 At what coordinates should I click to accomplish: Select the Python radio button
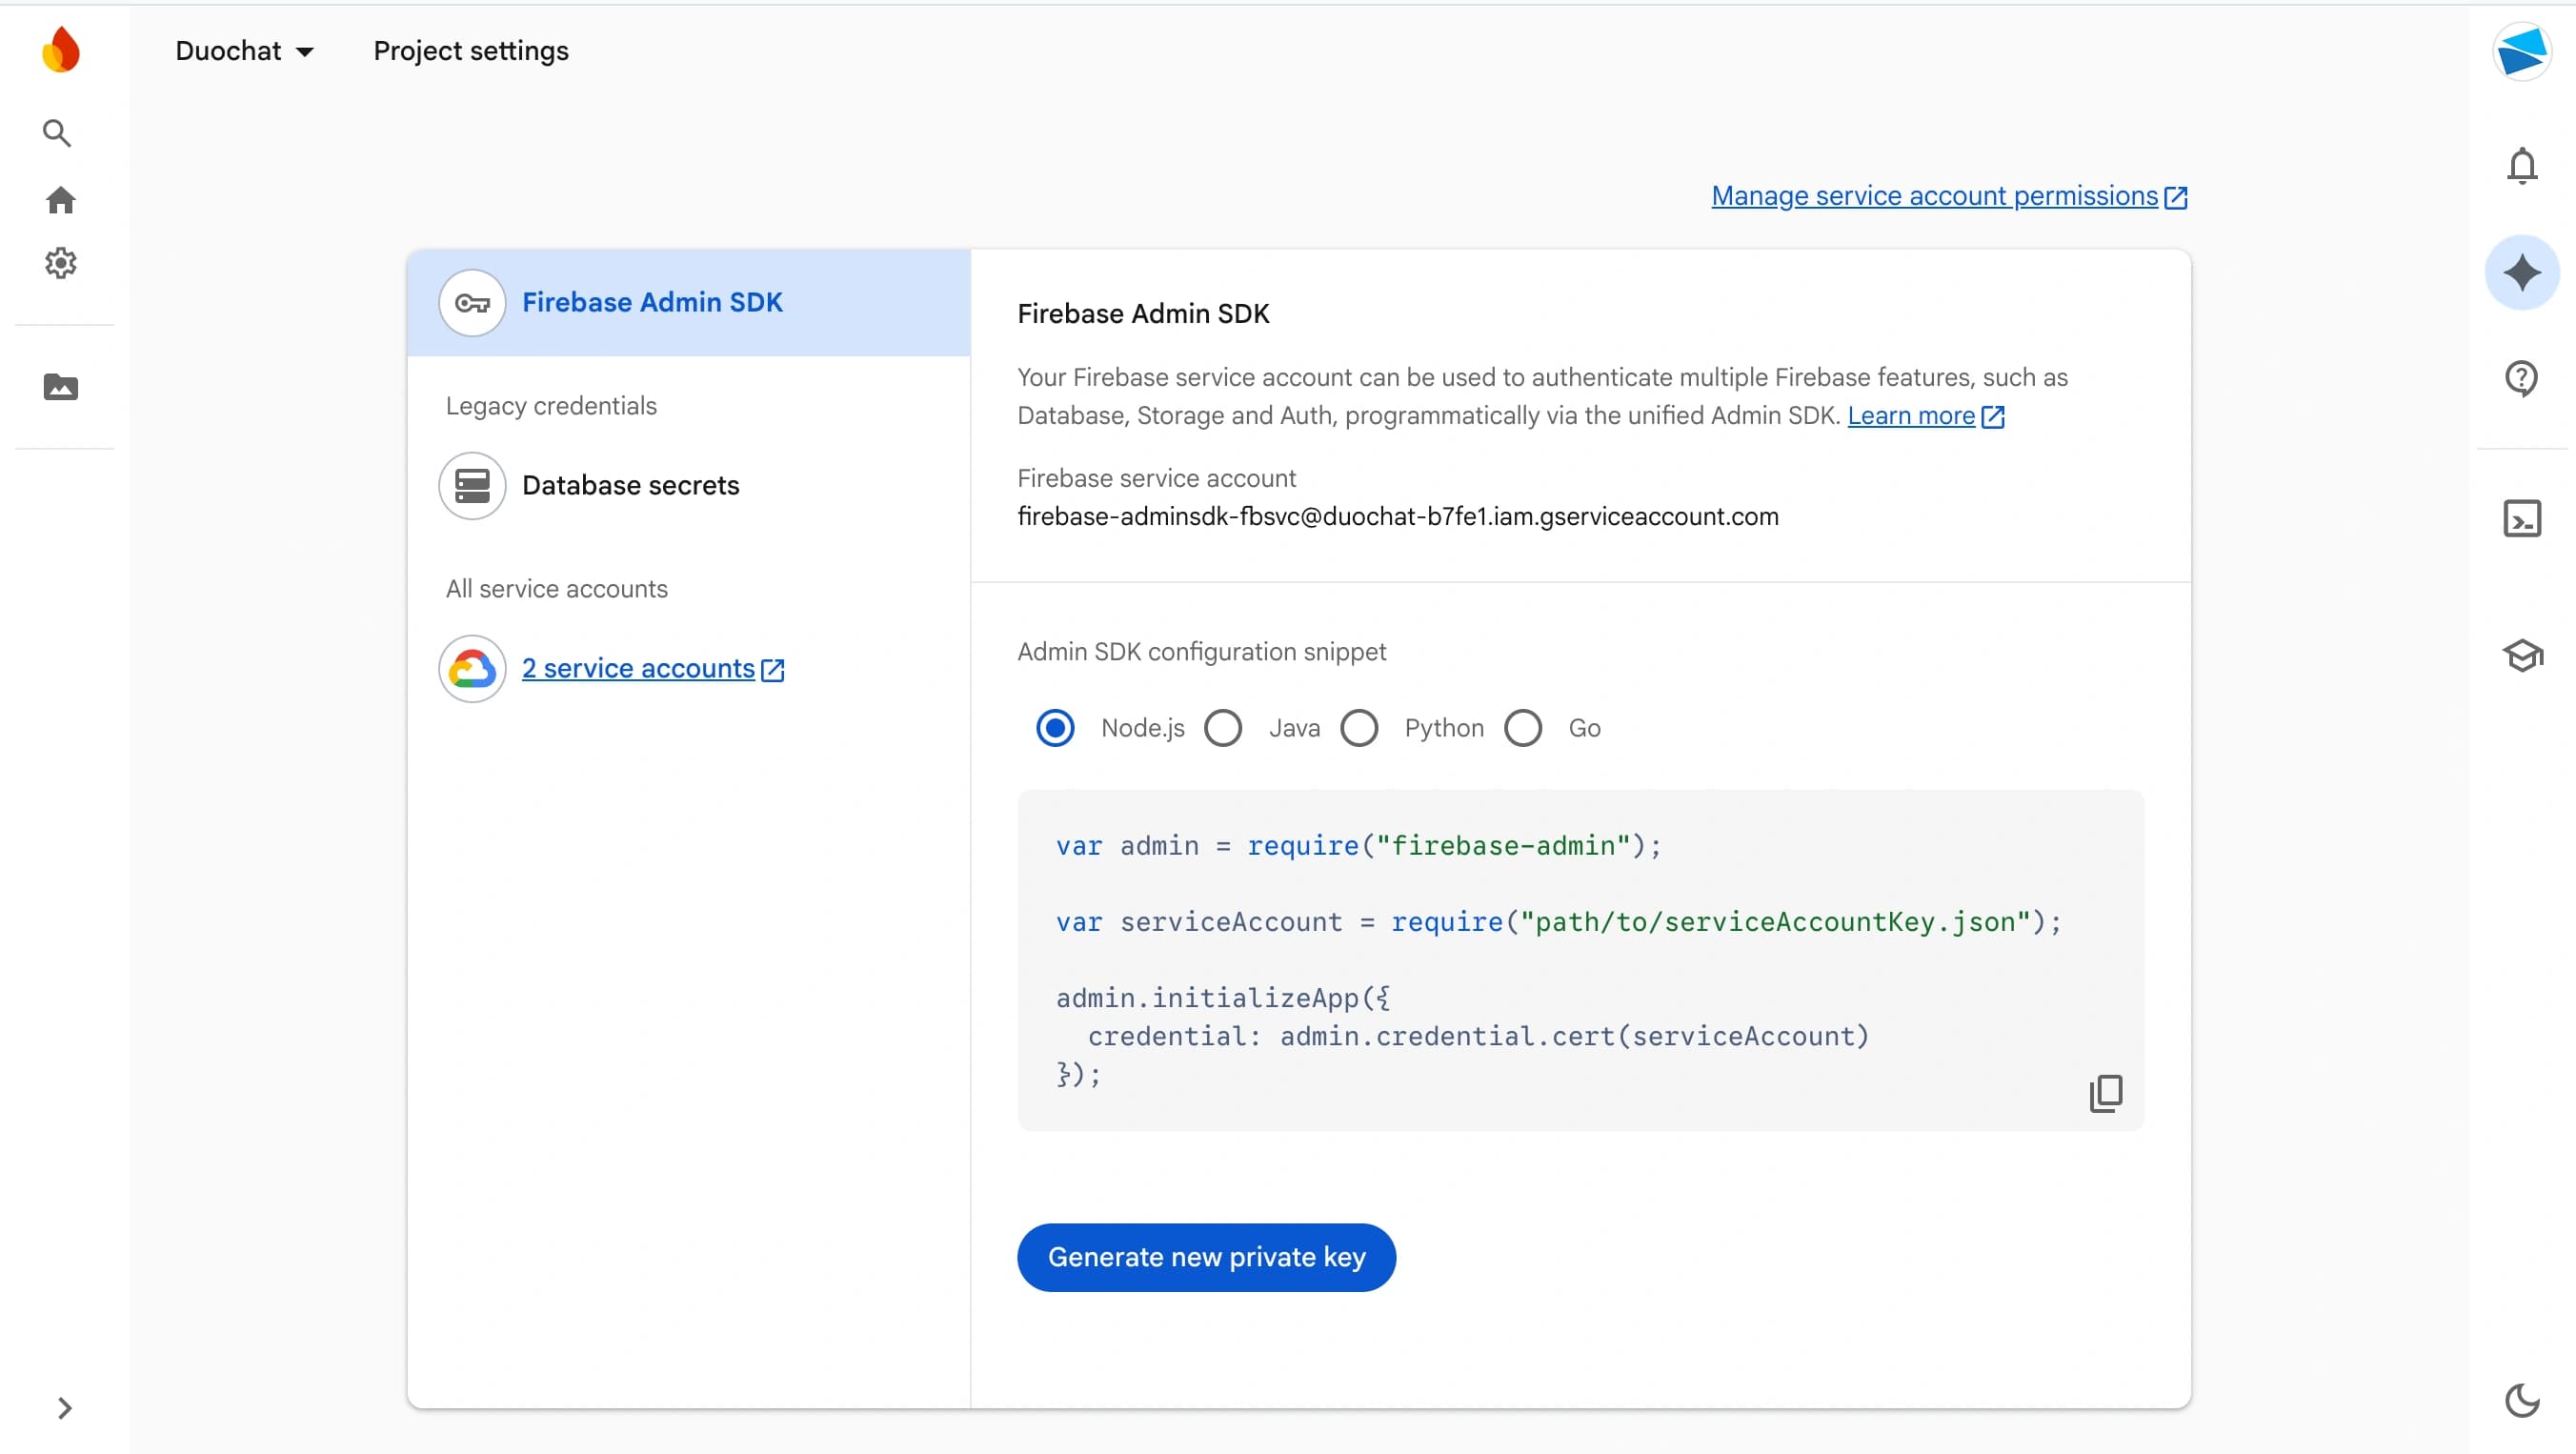pos(1359,727)
